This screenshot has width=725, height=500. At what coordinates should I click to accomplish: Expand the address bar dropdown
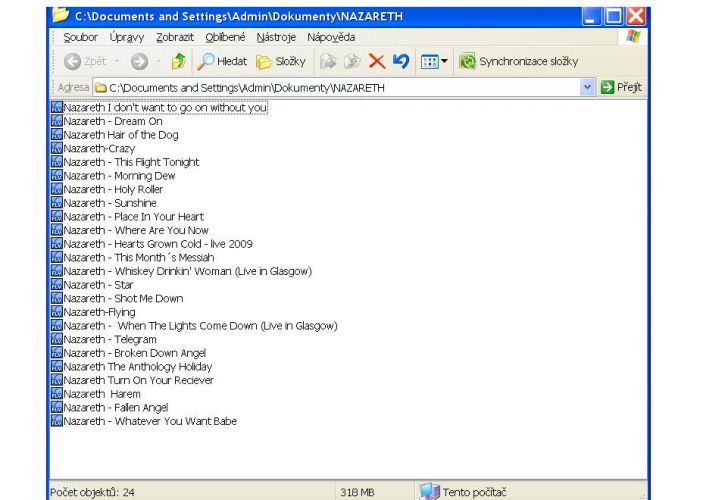point(587,87)
